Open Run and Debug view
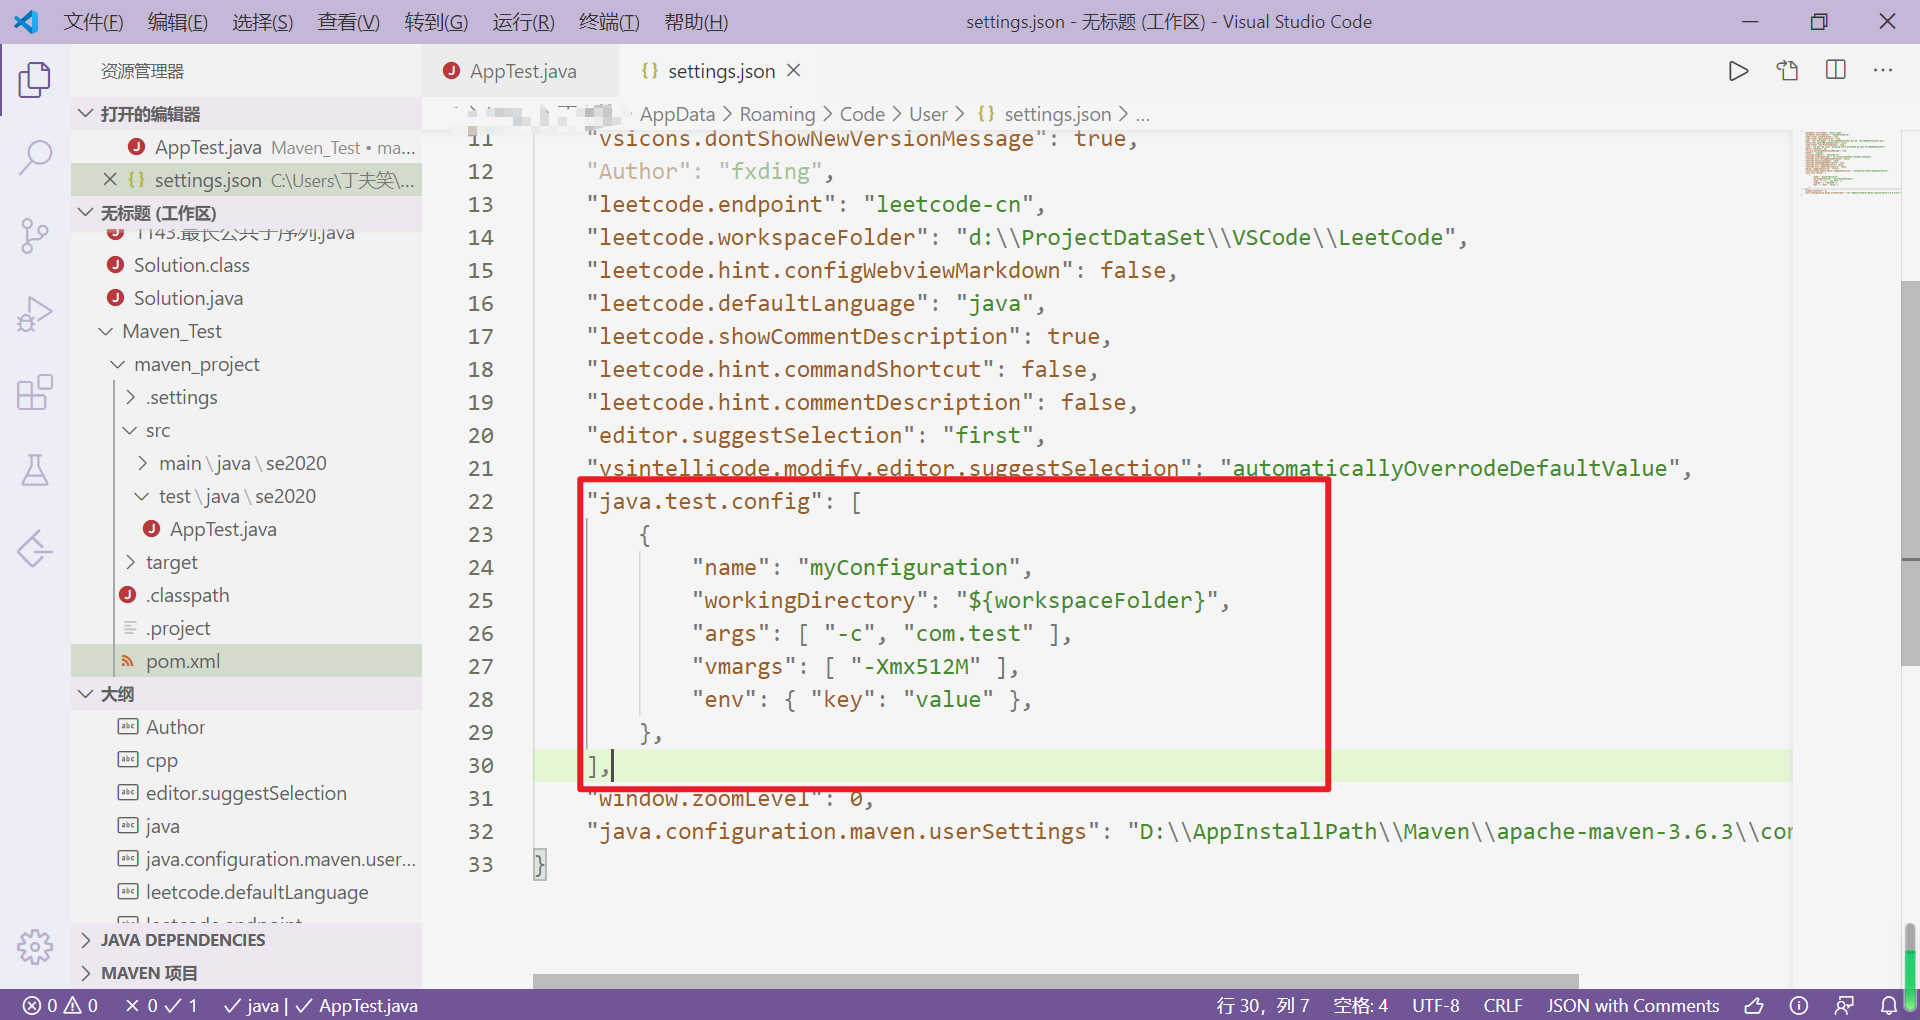Image resolution: width=1920 pixels, height=1020 pixels. point(35,314)
